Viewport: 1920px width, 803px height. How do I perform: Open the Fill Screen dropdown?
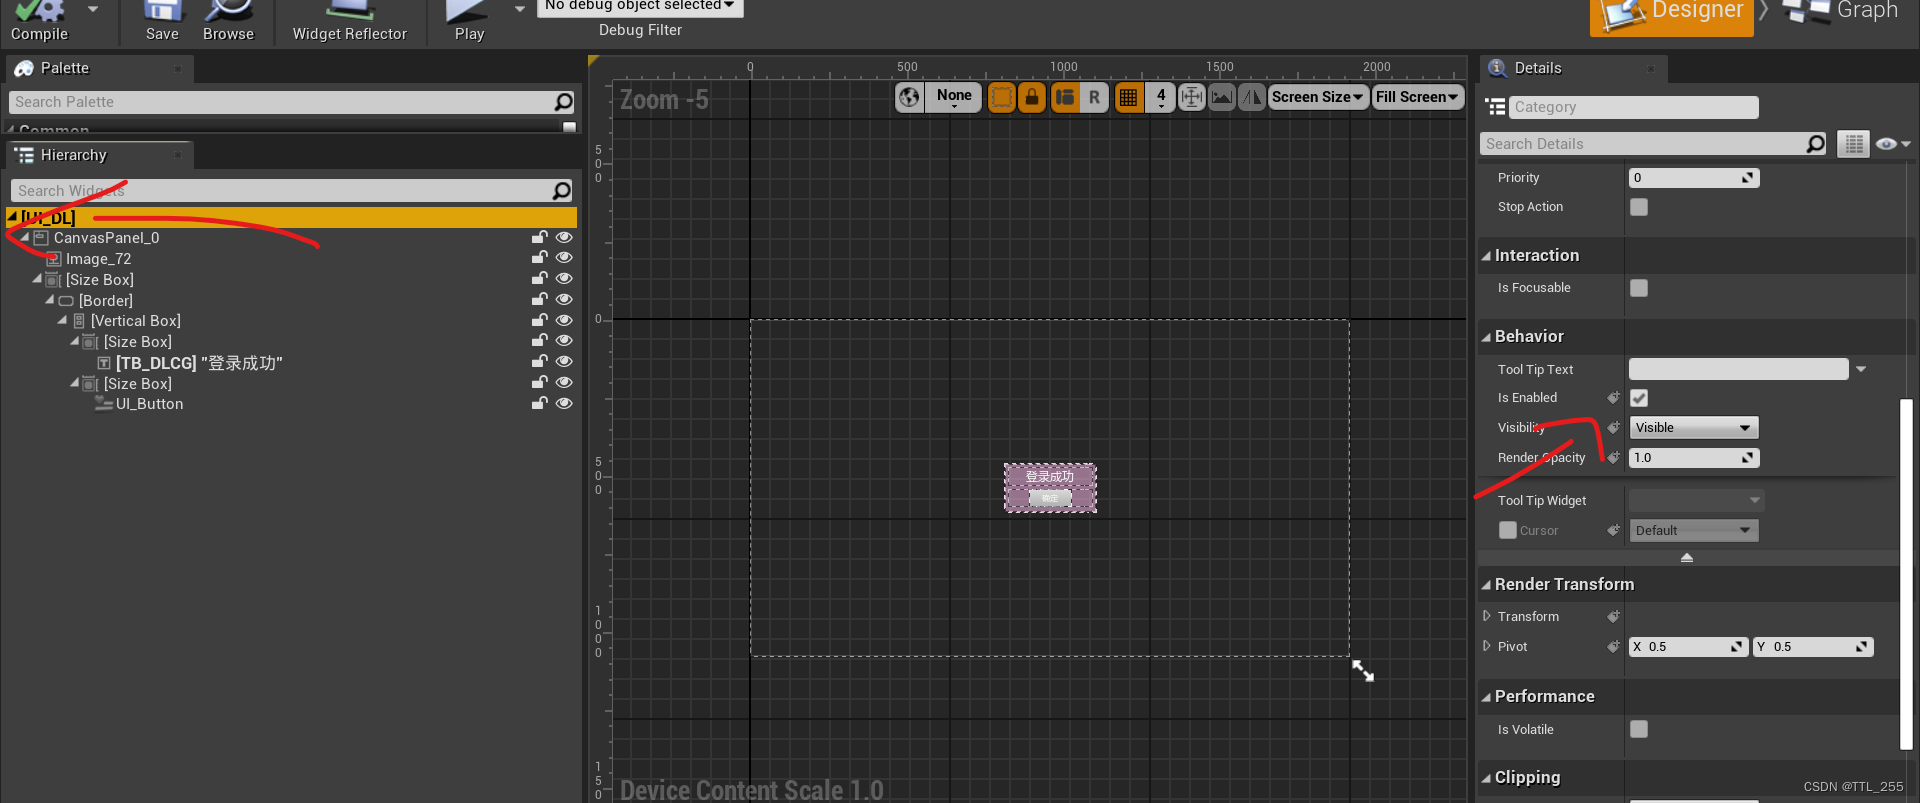1417,97
